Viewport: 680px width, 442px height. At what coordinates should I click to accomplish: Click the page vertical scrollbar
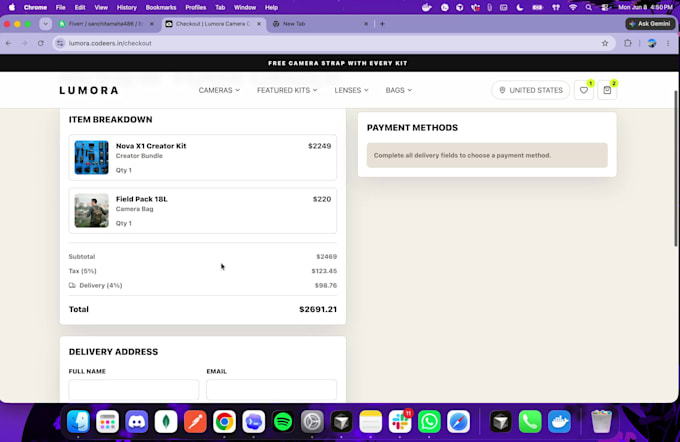pos(676,169)
